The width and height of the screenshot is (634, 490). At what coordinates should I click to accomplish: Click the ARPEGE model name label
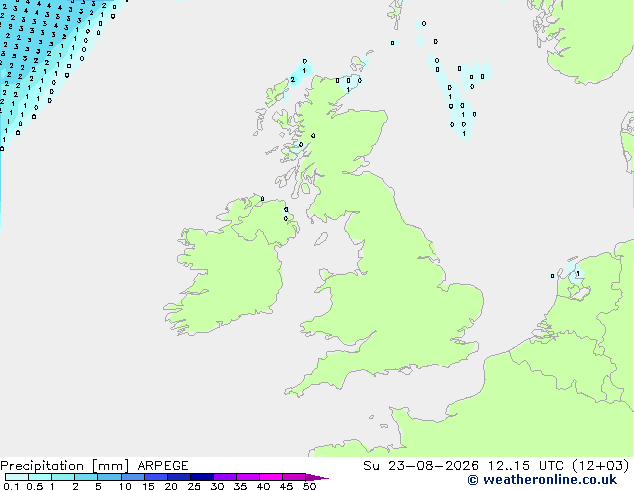tap(163, 466)
